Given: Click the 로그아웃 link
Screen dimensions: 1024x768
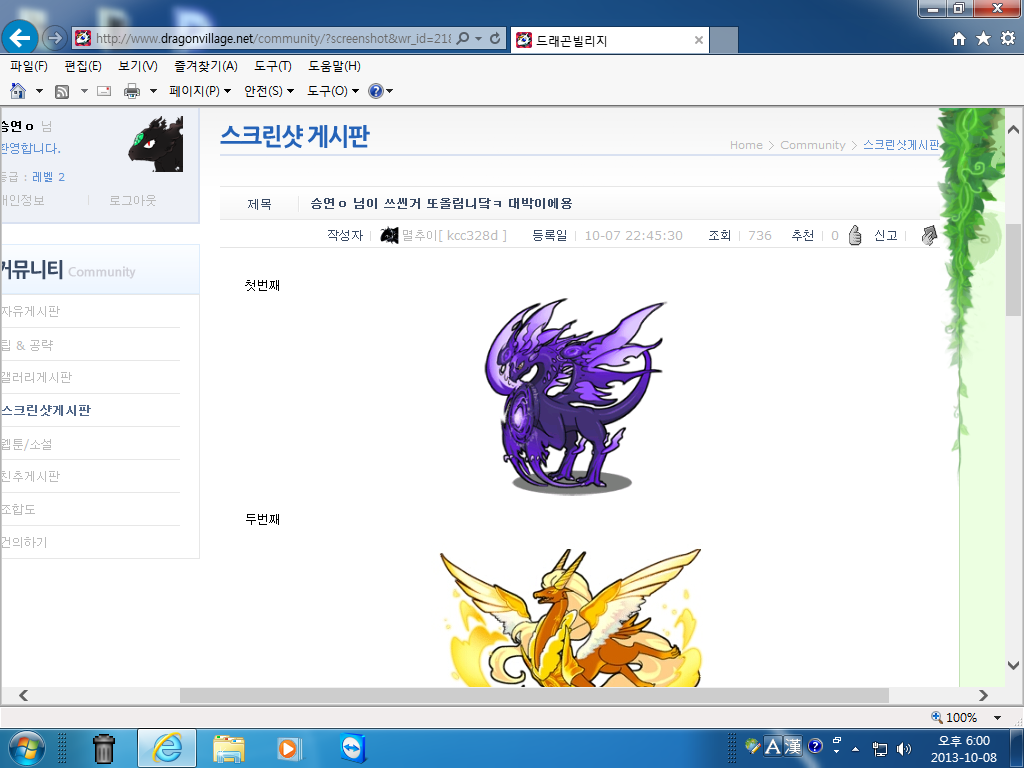Looking at the screenshot, I should click(x=133, y=200).
